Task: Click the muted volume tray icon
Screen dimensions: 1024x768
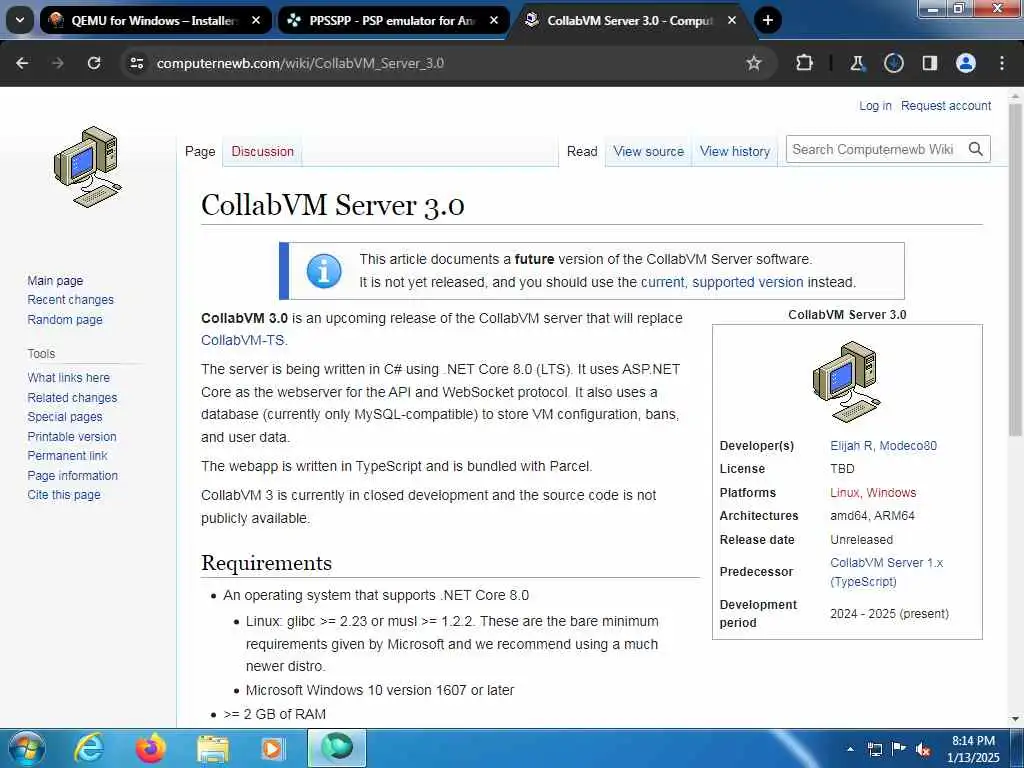Action: (923, 749)
